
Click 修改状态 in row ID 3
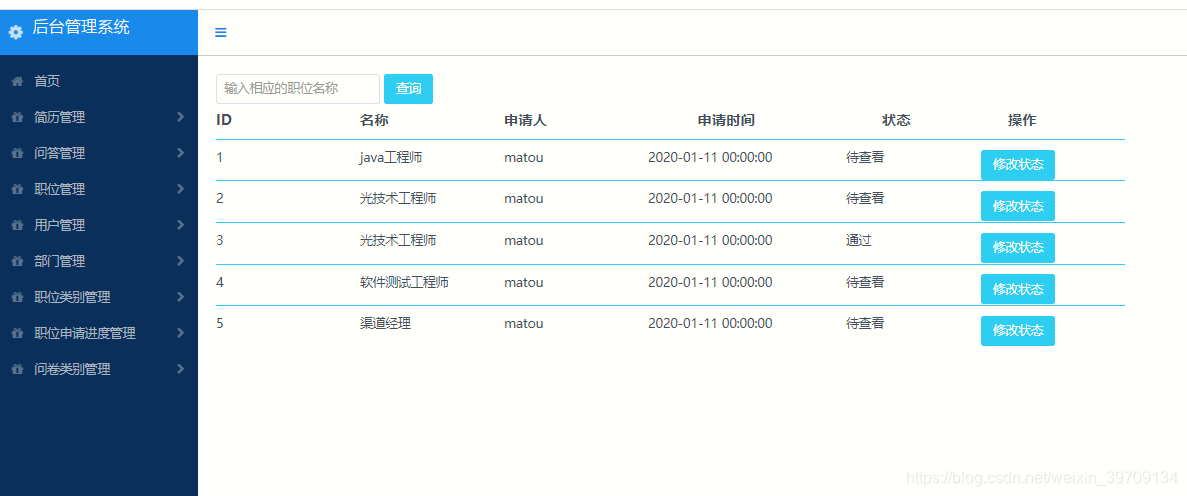tap(1017, 248)
